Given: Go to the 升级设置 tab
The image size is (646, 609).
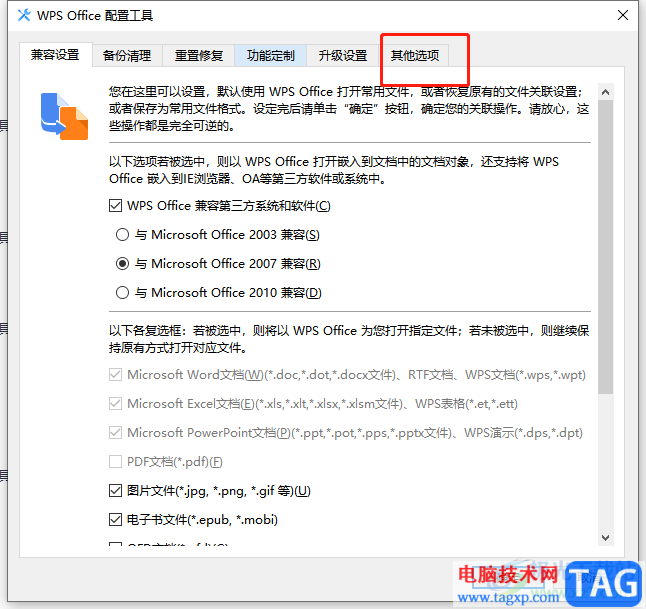Looking at the screenshot, I should point(342,55).
